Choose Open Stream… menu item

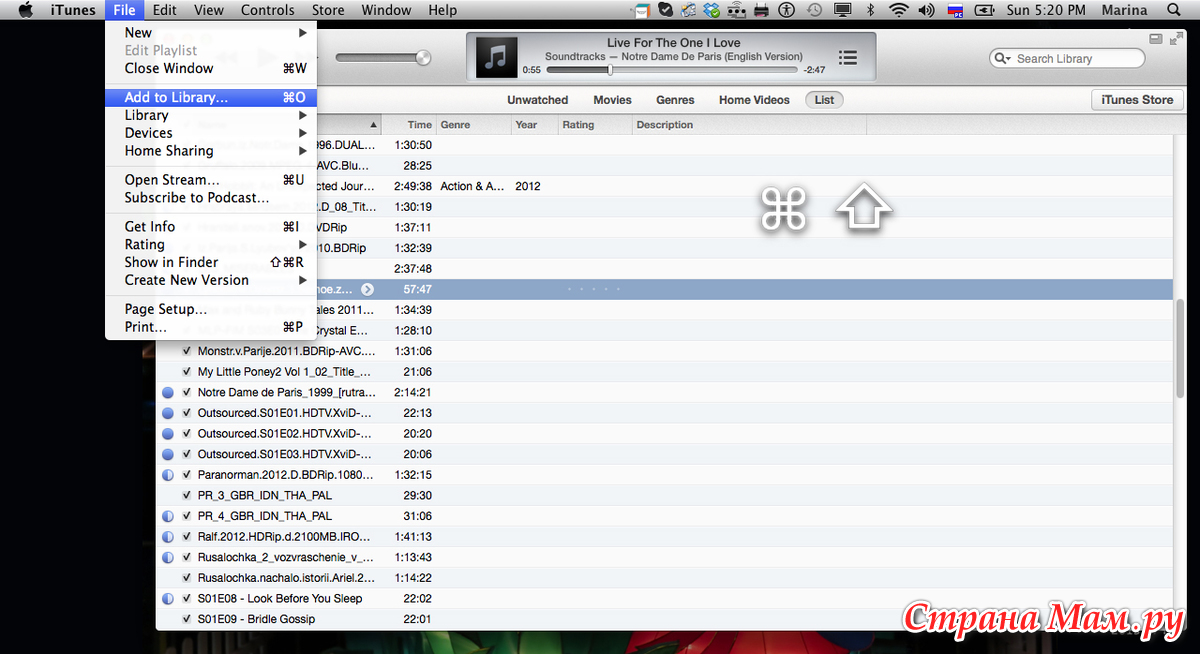[x=211, y=180]
